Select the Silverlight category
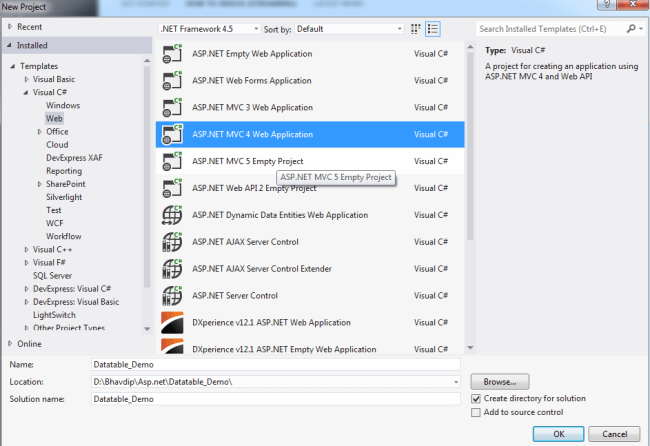The height and width of the screenshot is (446, 650). pos(64,197)
